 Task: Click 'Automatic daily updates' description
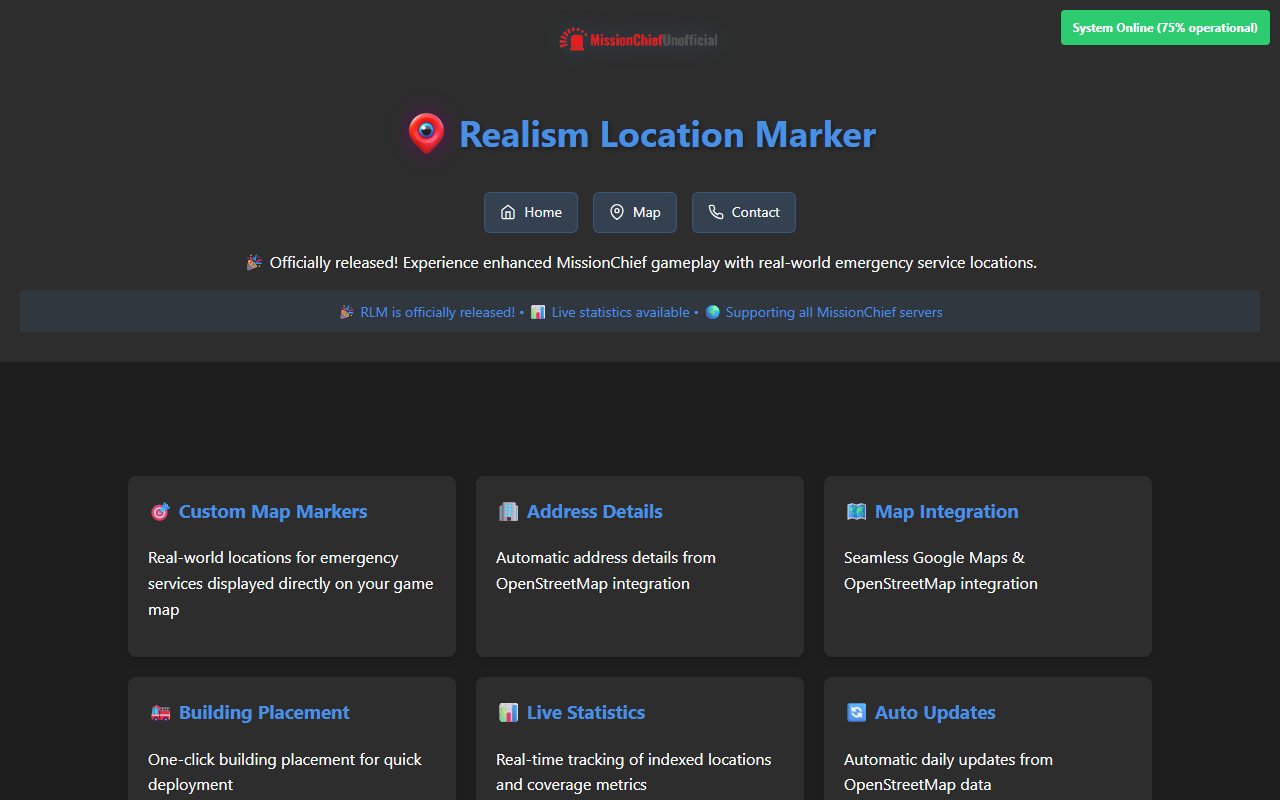pyautogui.click(x=948, y=772)
